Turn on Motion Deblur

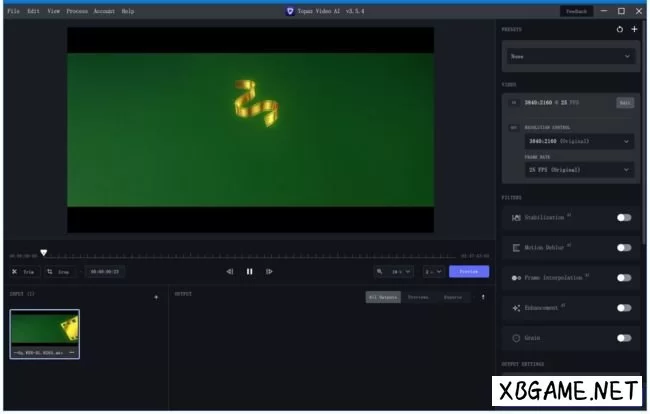(624, 247)
